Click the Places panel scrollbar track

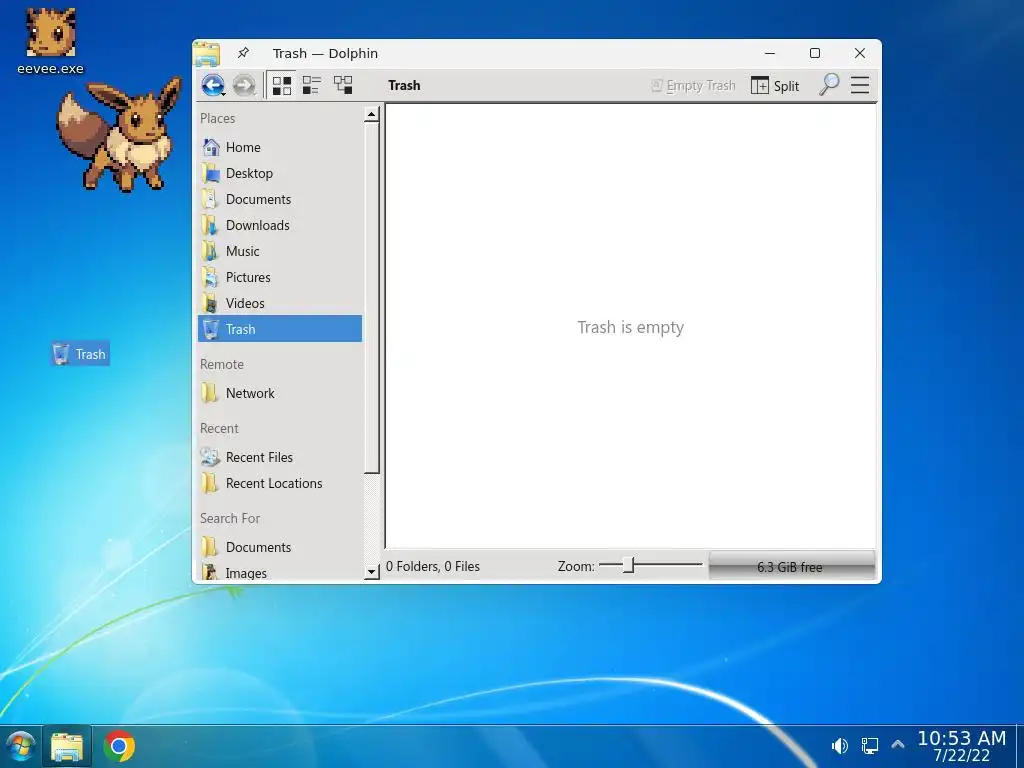[x=372, y=519]
